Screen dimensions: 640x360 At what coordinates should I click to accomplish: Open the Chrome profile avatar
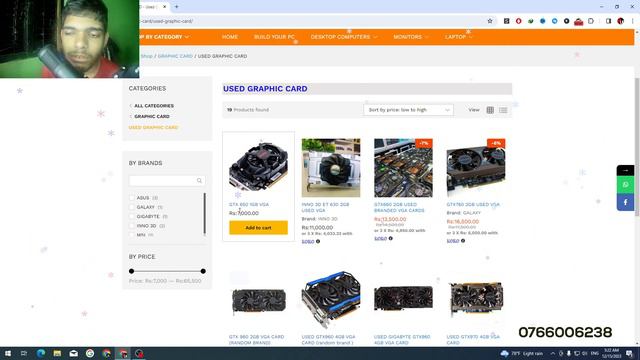pyautogui.click(x=620, y=21)
